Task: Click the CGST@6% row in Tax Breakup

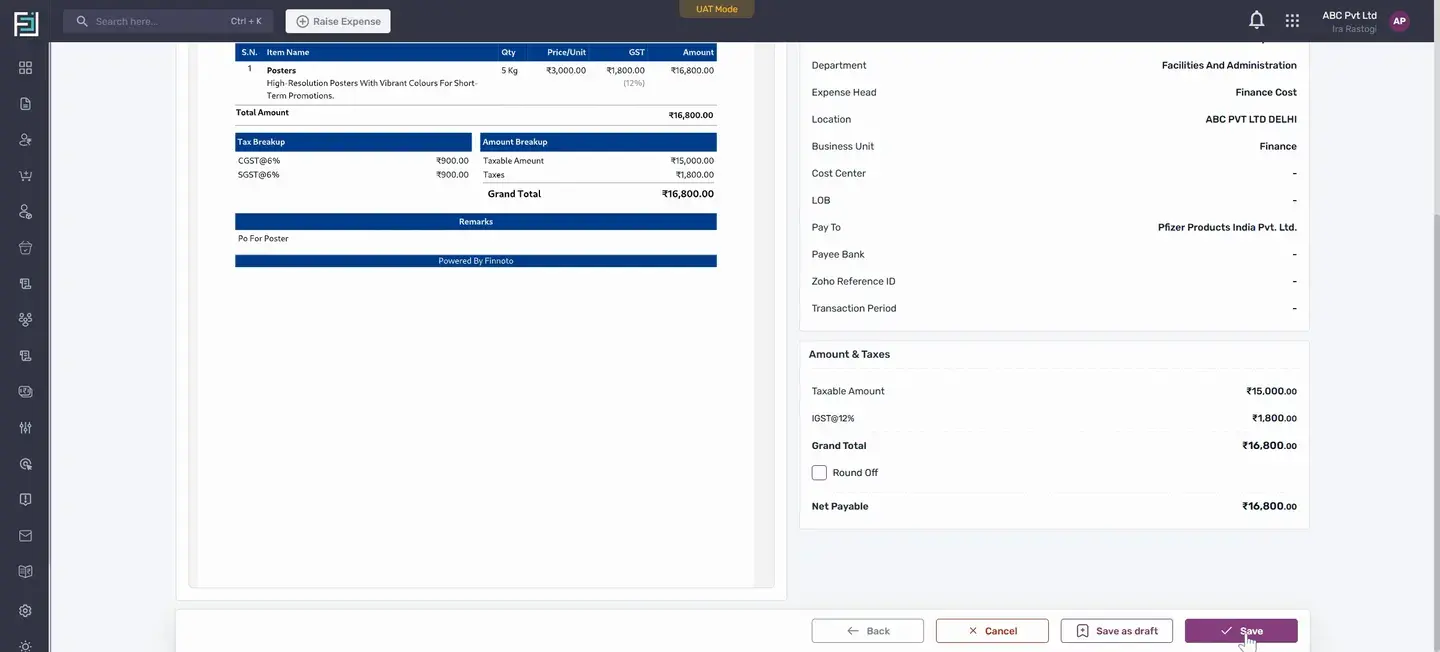Action: tap(353, 160)
